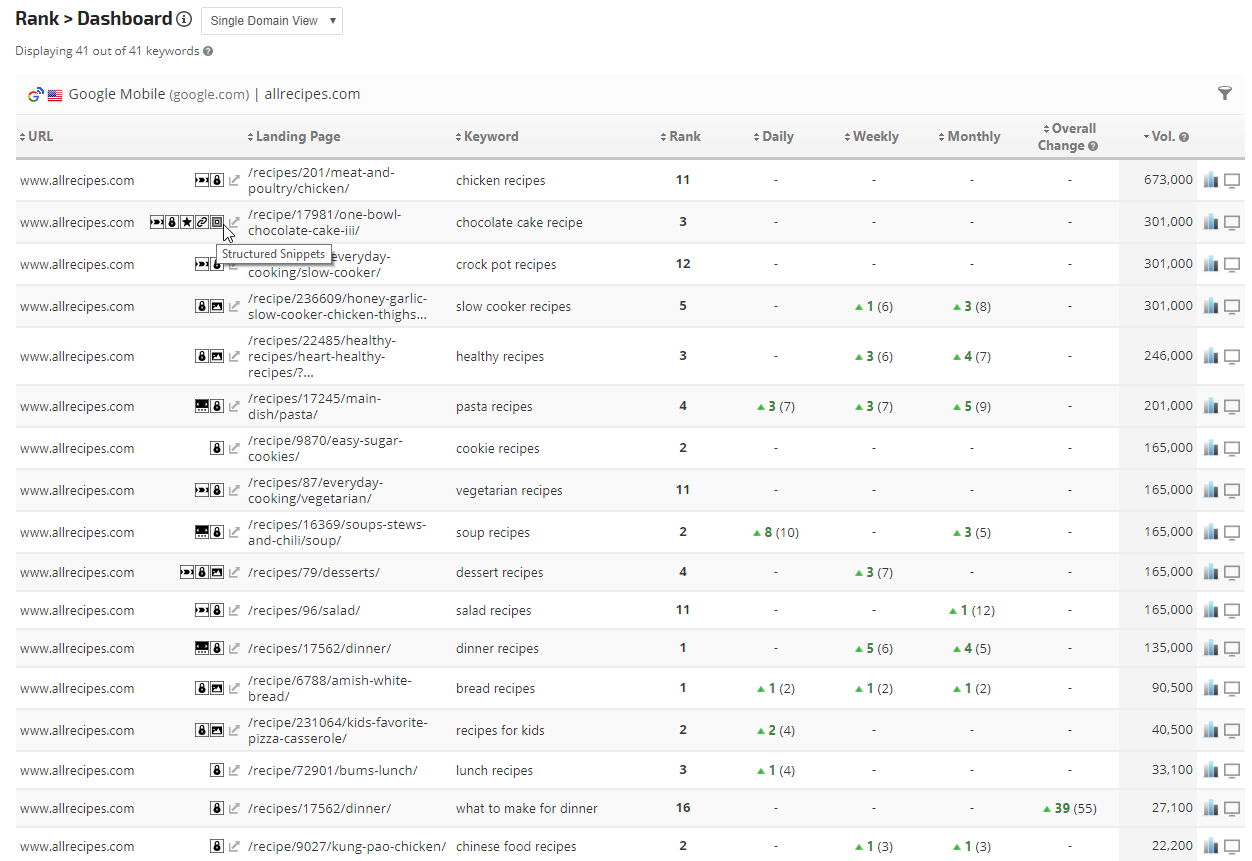
Task: Click image icon in slow cooker recipes row
Action: [217, 306]
